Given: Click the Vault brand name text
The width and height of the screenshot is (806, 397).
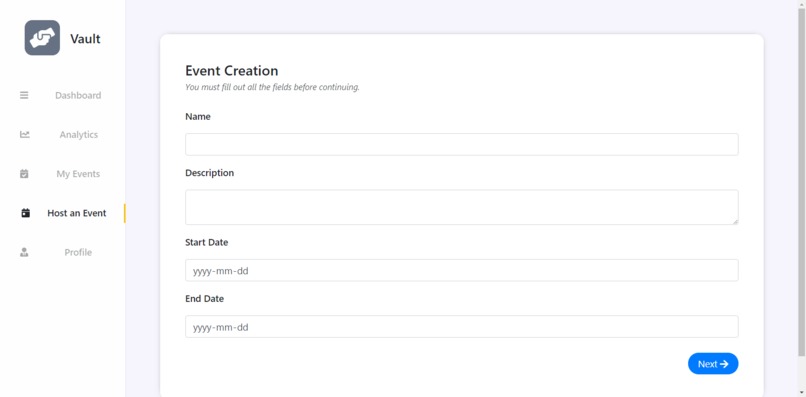Looking at the screenshot, I should pyautogui.click(x=85, y=39).
